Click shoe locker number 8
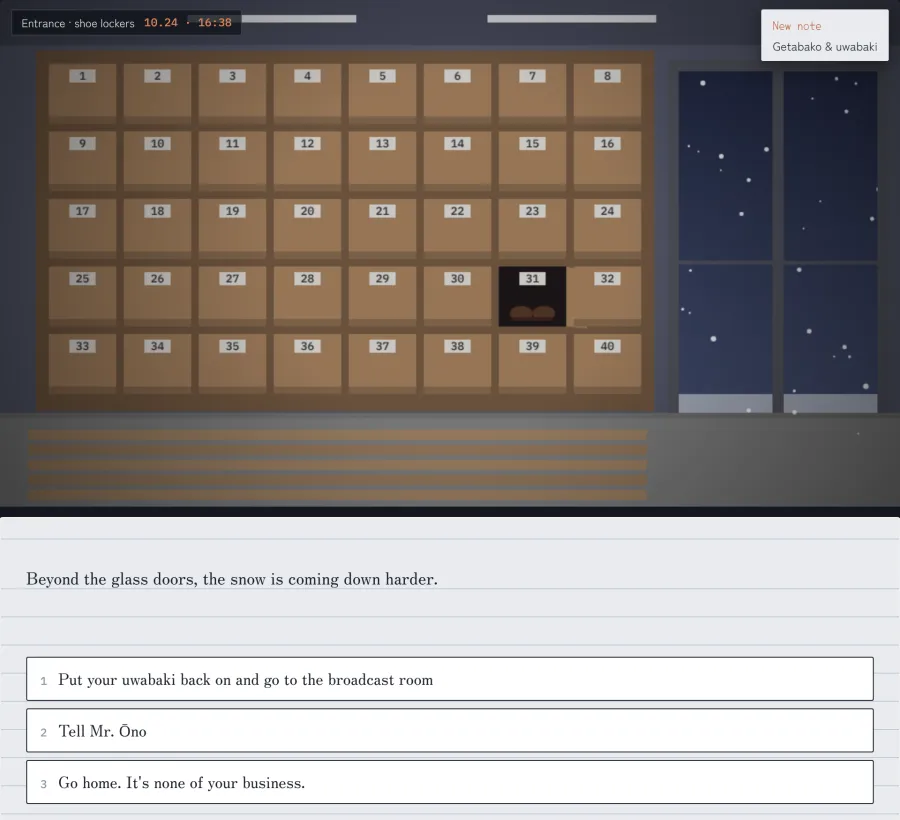Image resolution: width=900 pixels, height=820 pixels. (607, 94)
